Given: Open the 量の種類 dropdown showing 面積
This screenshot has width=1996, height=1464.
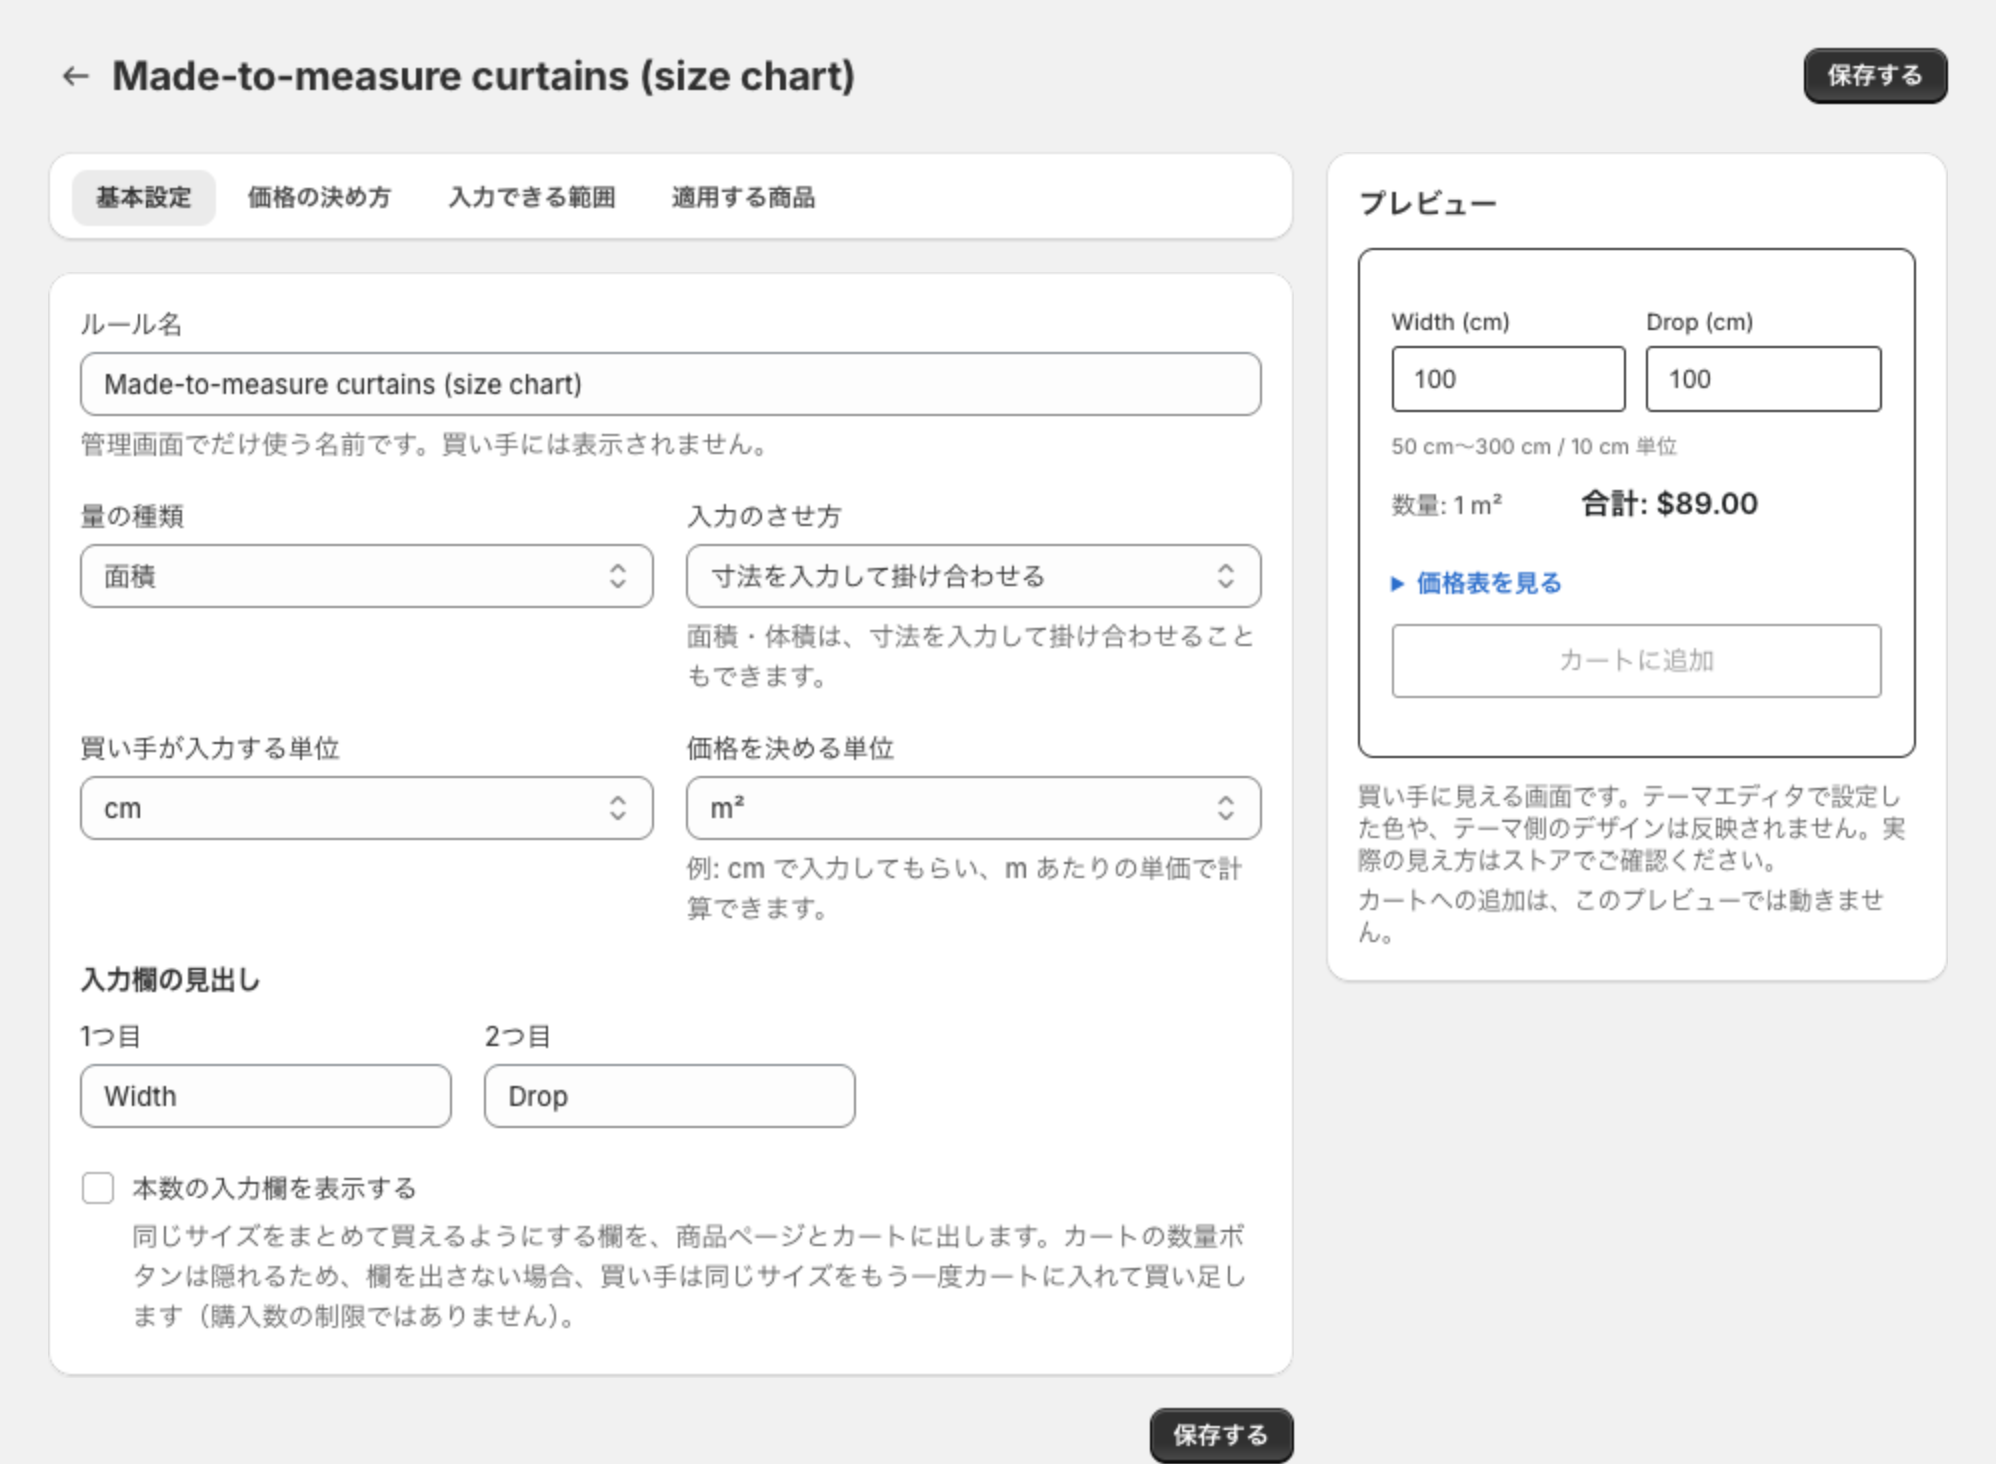Looking at the screenshot, I should pos(367,576).
